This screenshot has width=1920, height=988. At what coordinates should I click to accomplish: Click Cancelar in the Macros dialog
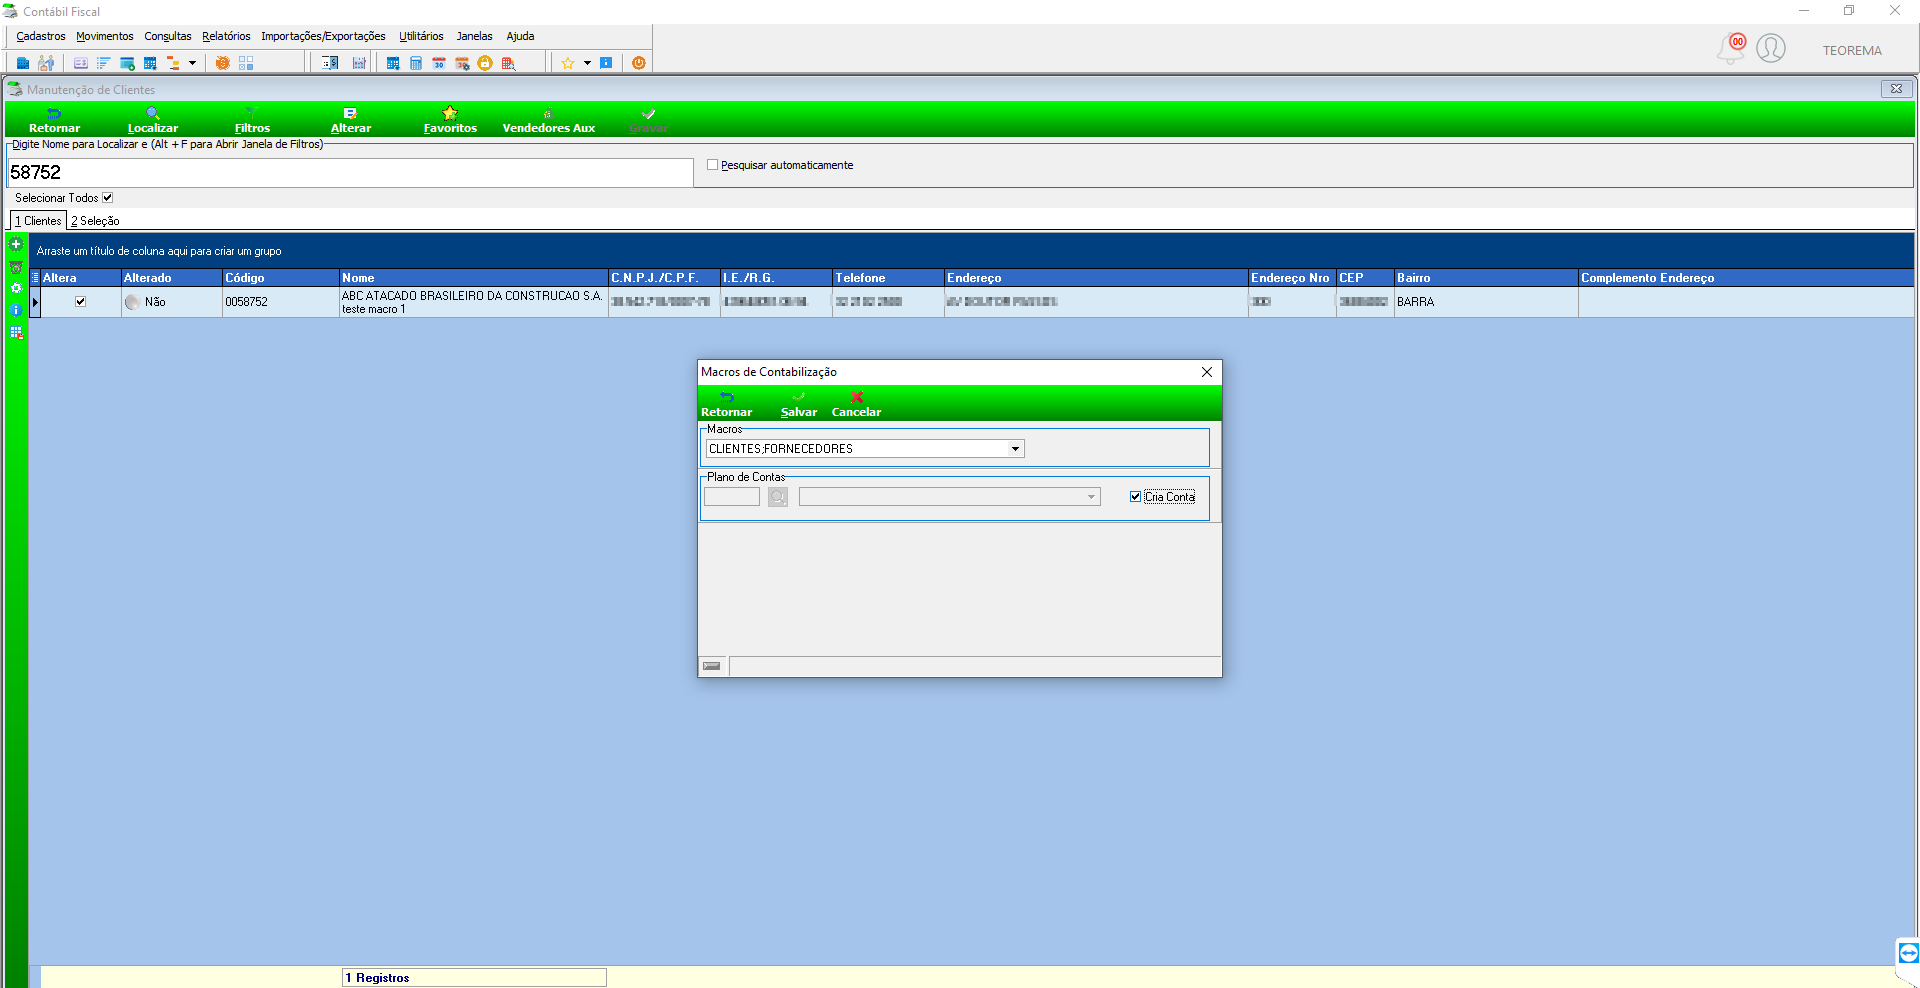(856, 403)
